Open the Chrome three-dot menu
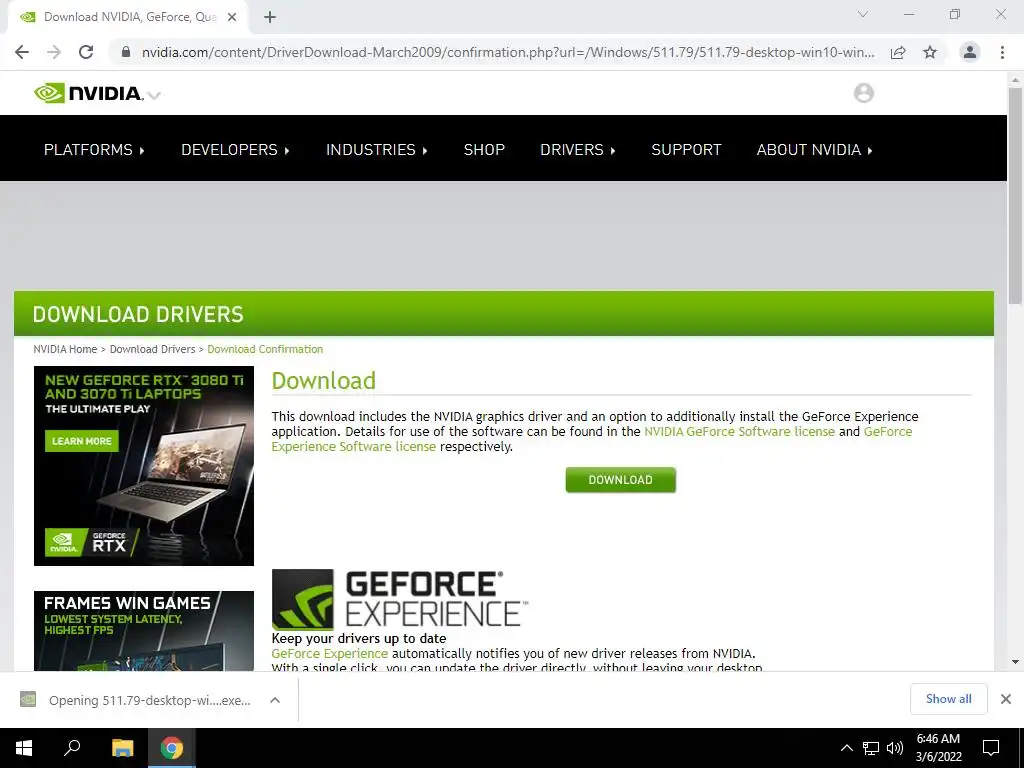This screenshot has width=1024, height=768. coord(1002,52)
